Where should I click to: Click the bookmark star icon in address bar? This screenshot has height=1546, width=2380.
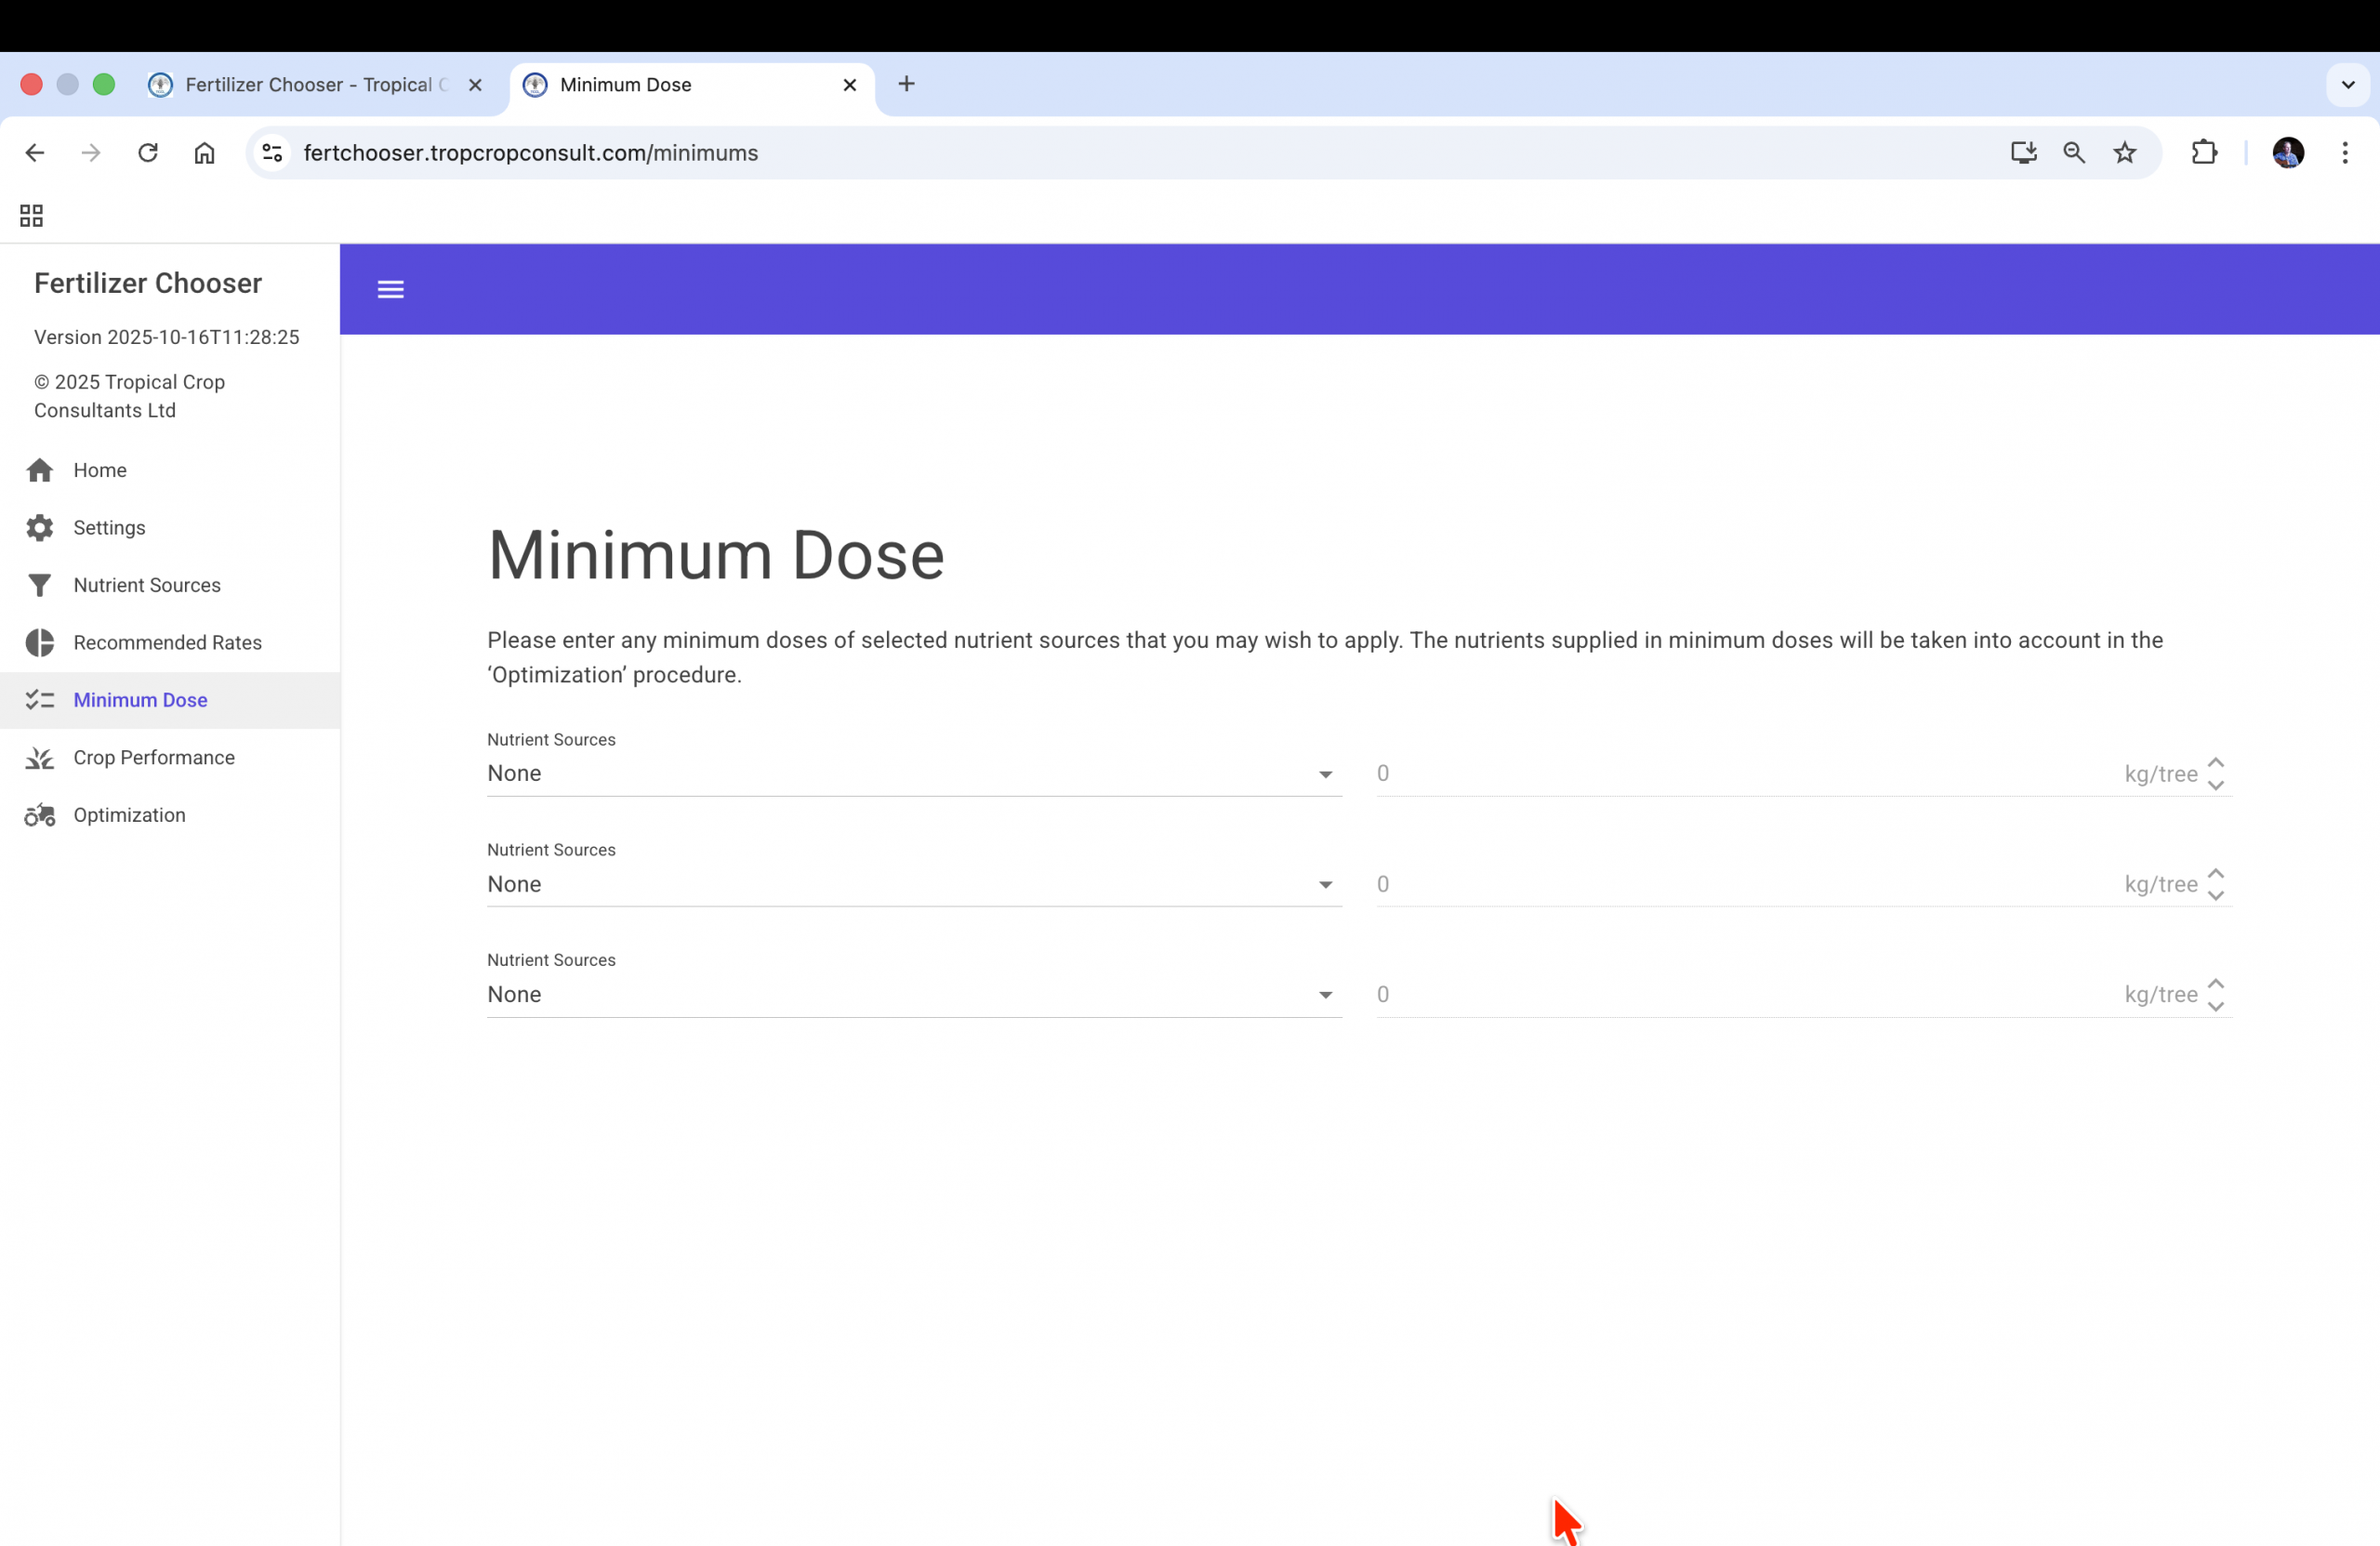point(2124,153)
